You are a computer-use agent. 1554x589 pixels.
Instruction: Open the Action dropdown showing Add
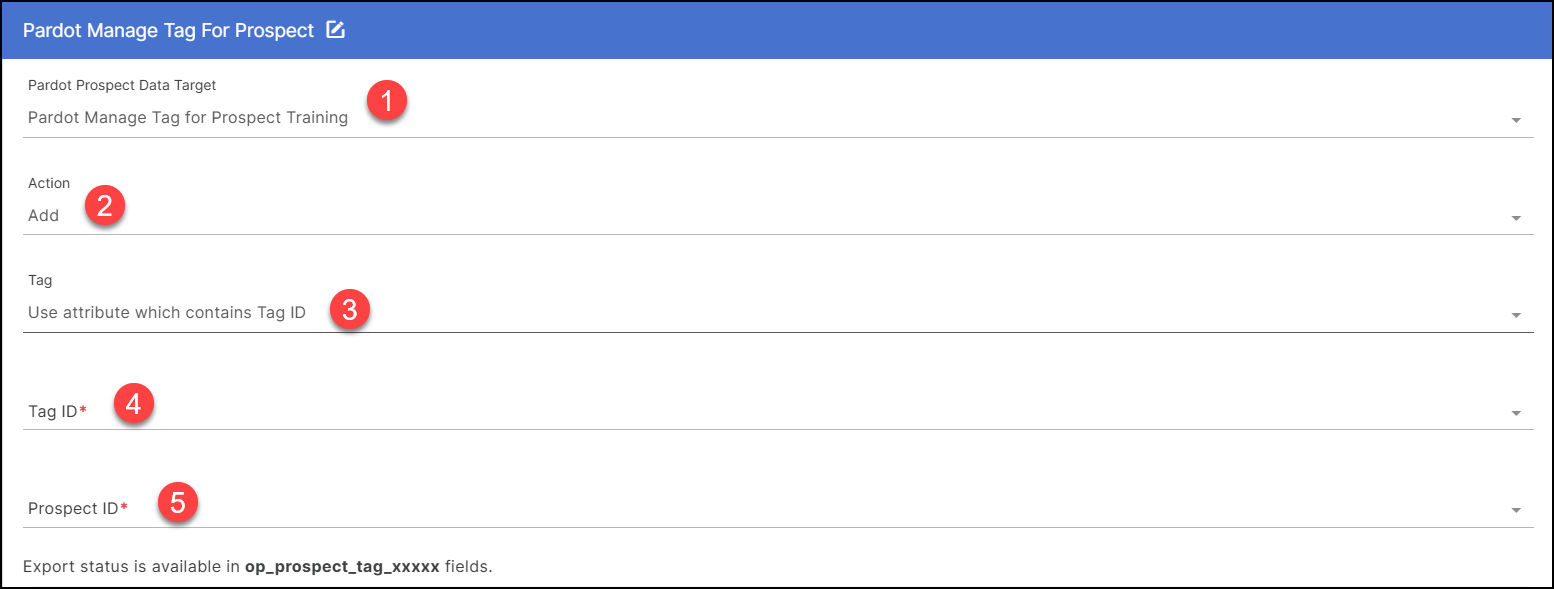700,215
